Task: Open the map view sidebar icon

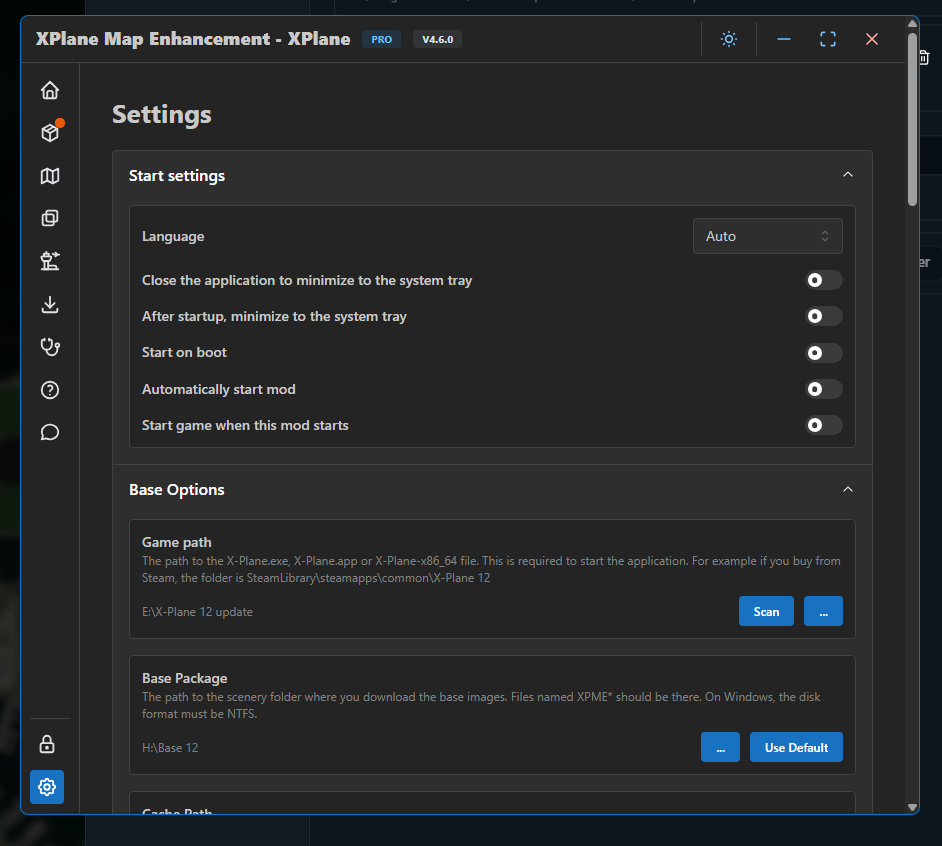Action: [x=50, y=176]
